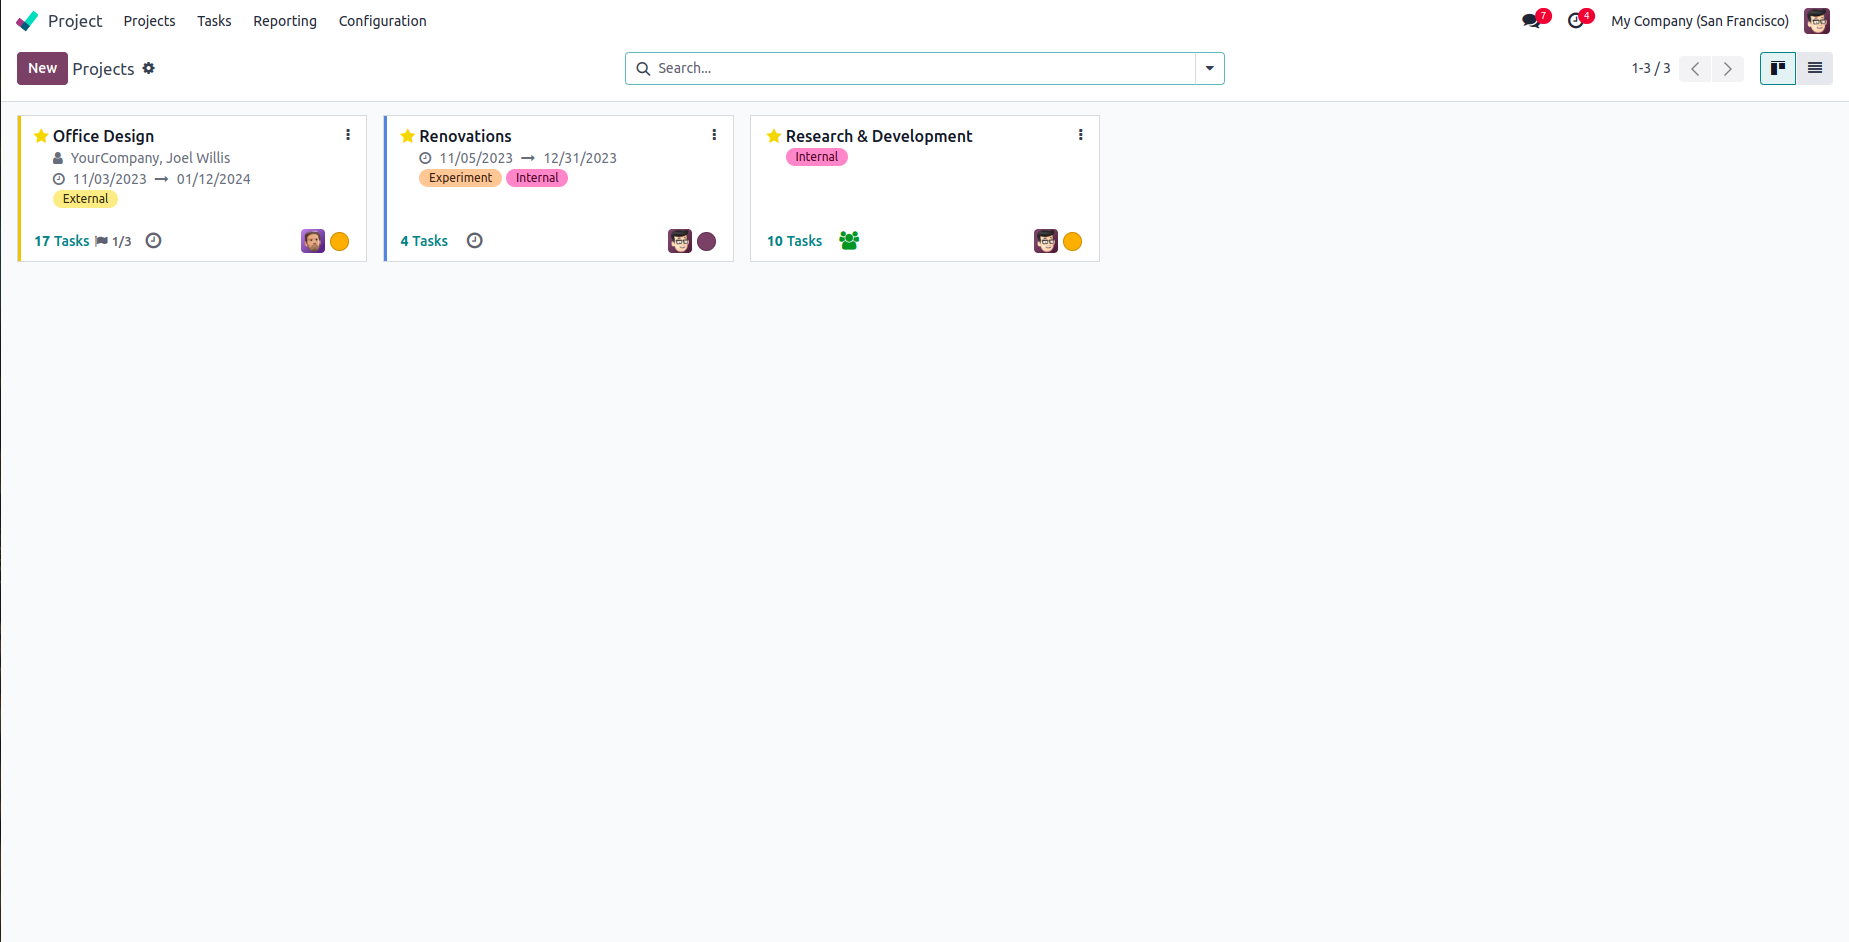Toggle favorite star on Renovations
1849x942 pixels.
408,136
